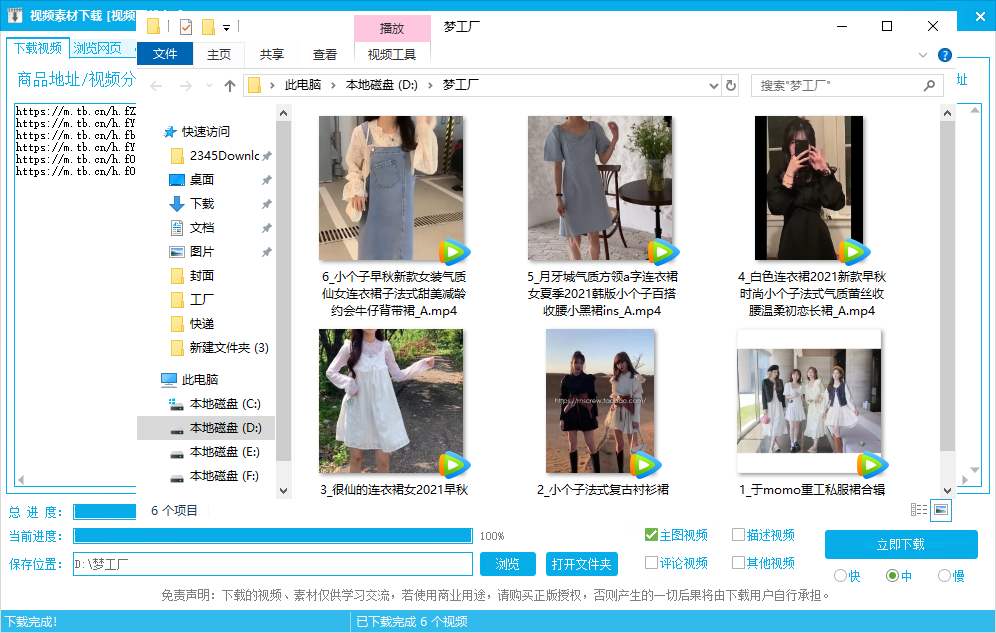Select local disk (E:) in navigation pane

pyautogui.click(x=224, y=452)
